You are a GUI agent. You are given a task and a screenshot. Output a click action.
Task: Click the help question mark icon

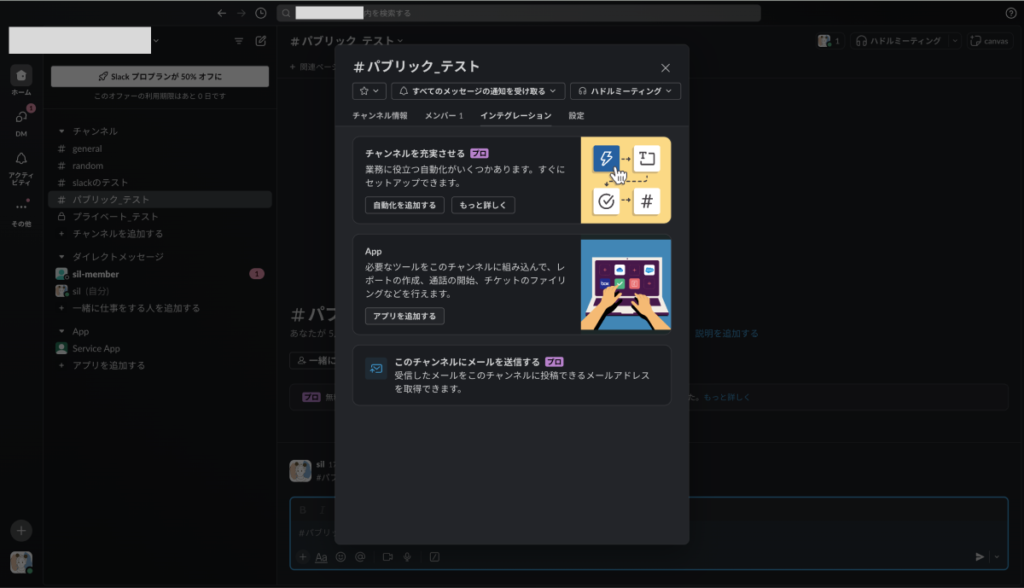point(1010,13)
